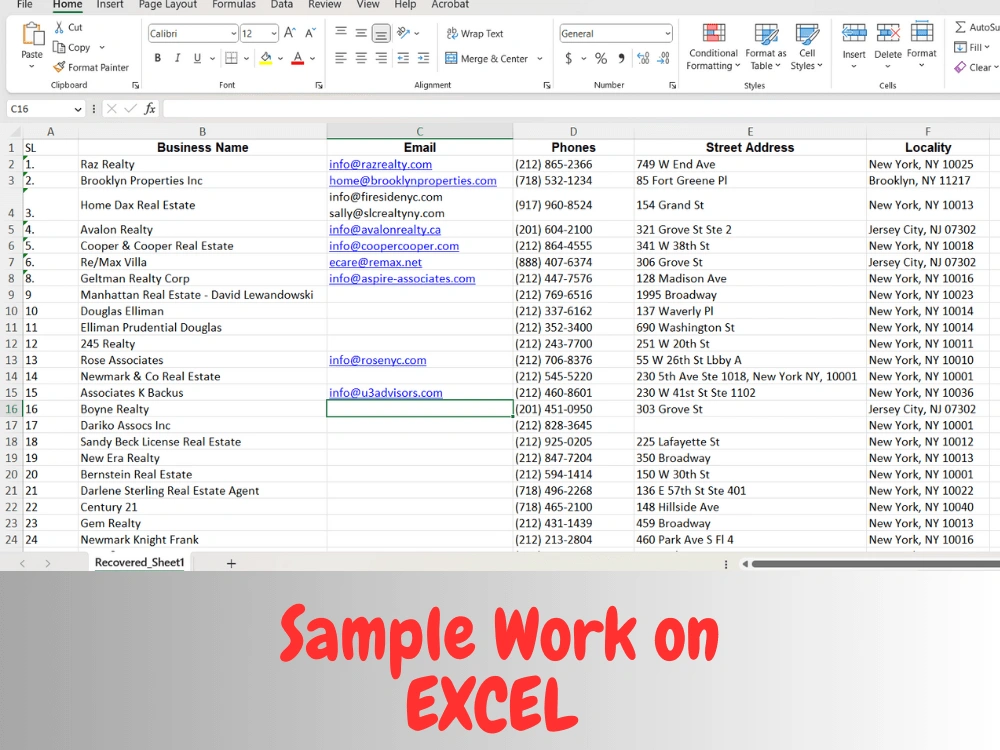Open the font size dropdown
This screenshot has height=750, width=1000.
click(274, 33)
